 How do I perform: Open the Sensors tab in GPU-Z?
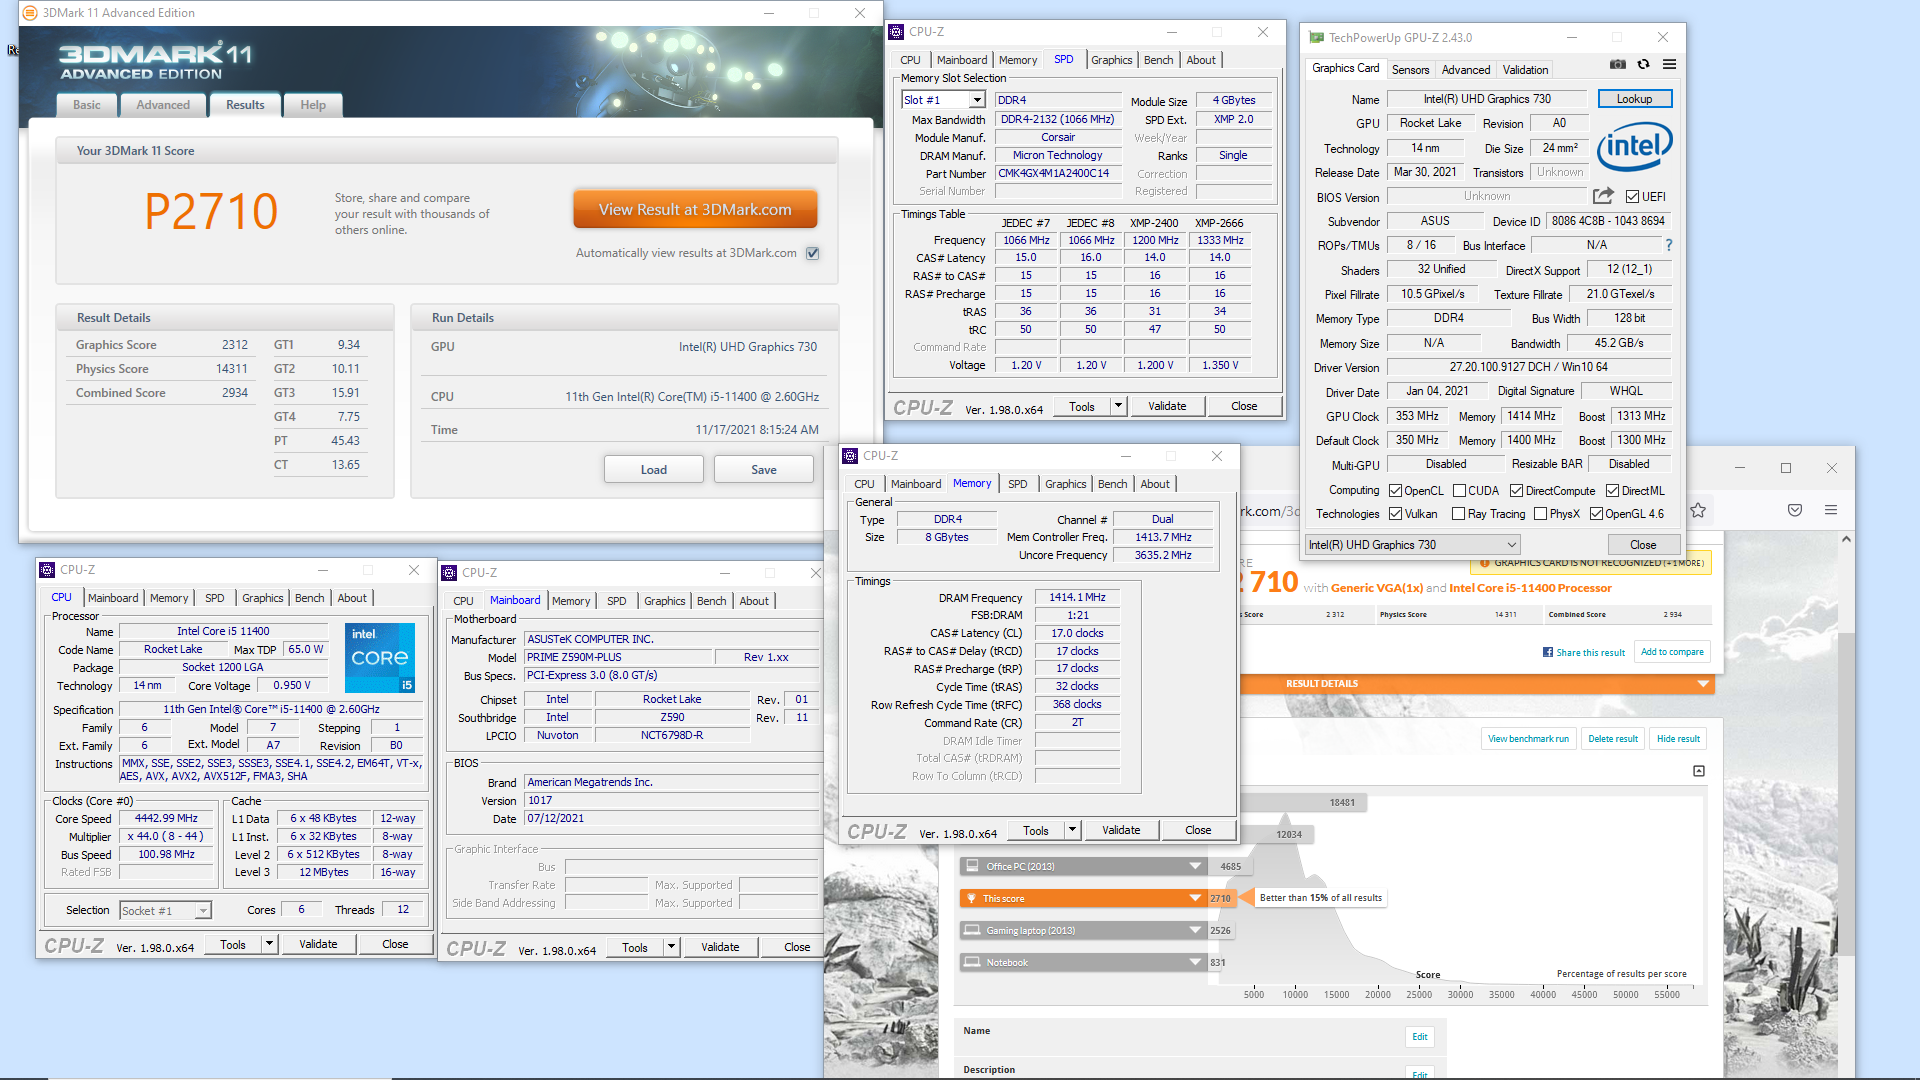coord(1410,70)
